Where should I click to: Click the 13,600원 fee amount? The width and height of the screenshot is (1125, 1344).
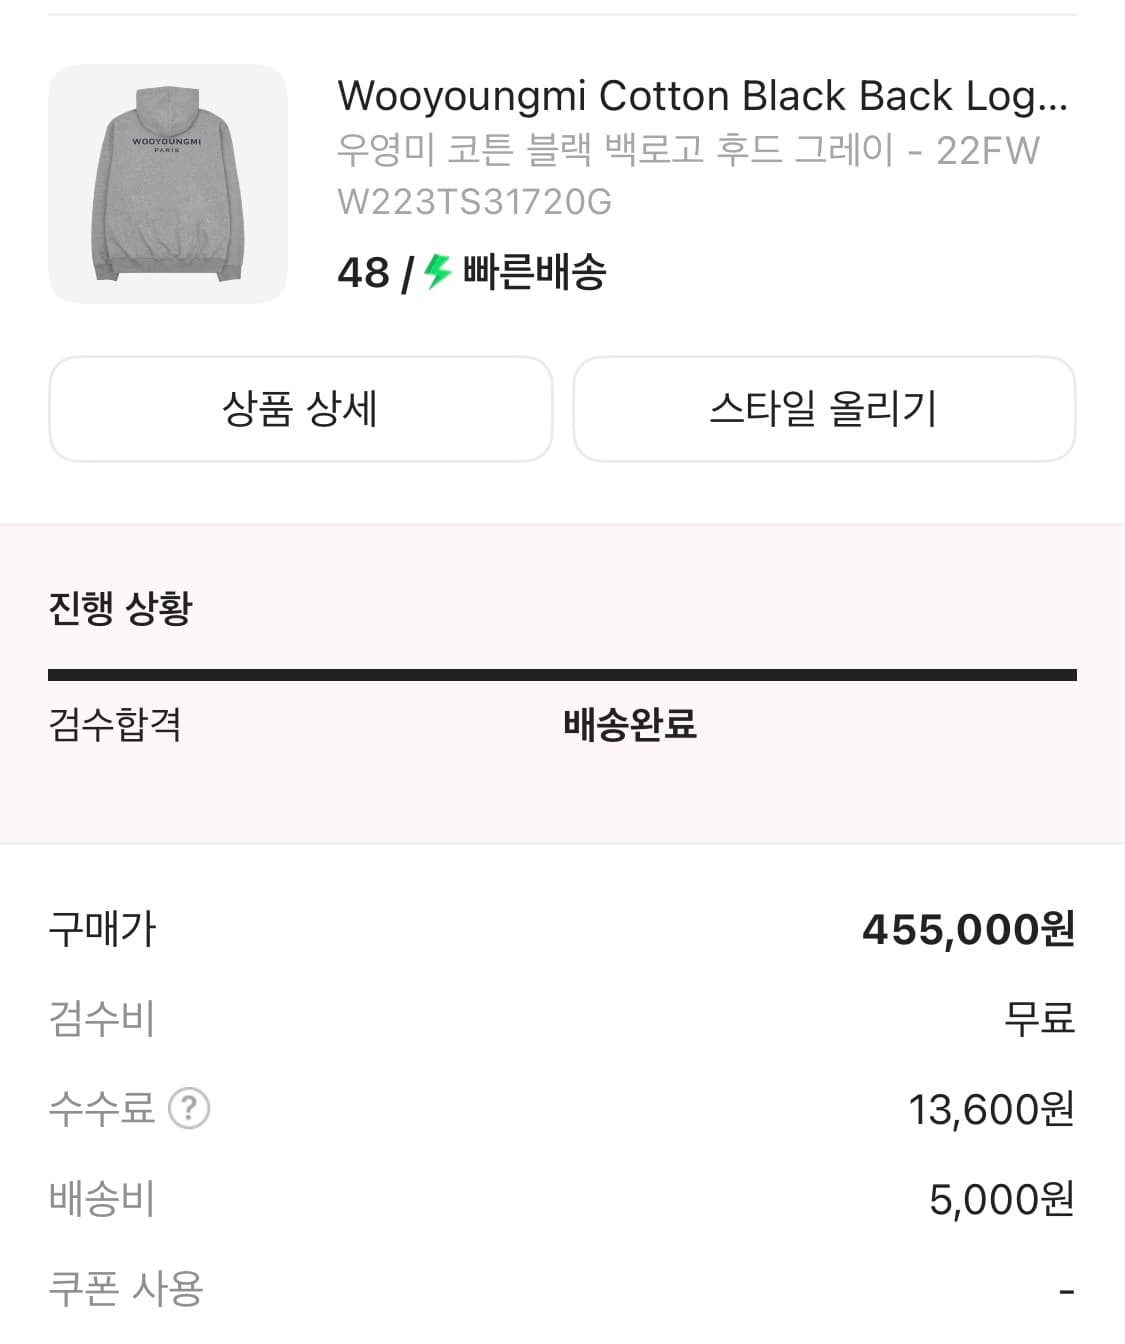pyautogui.click(x=990, y=1109)
